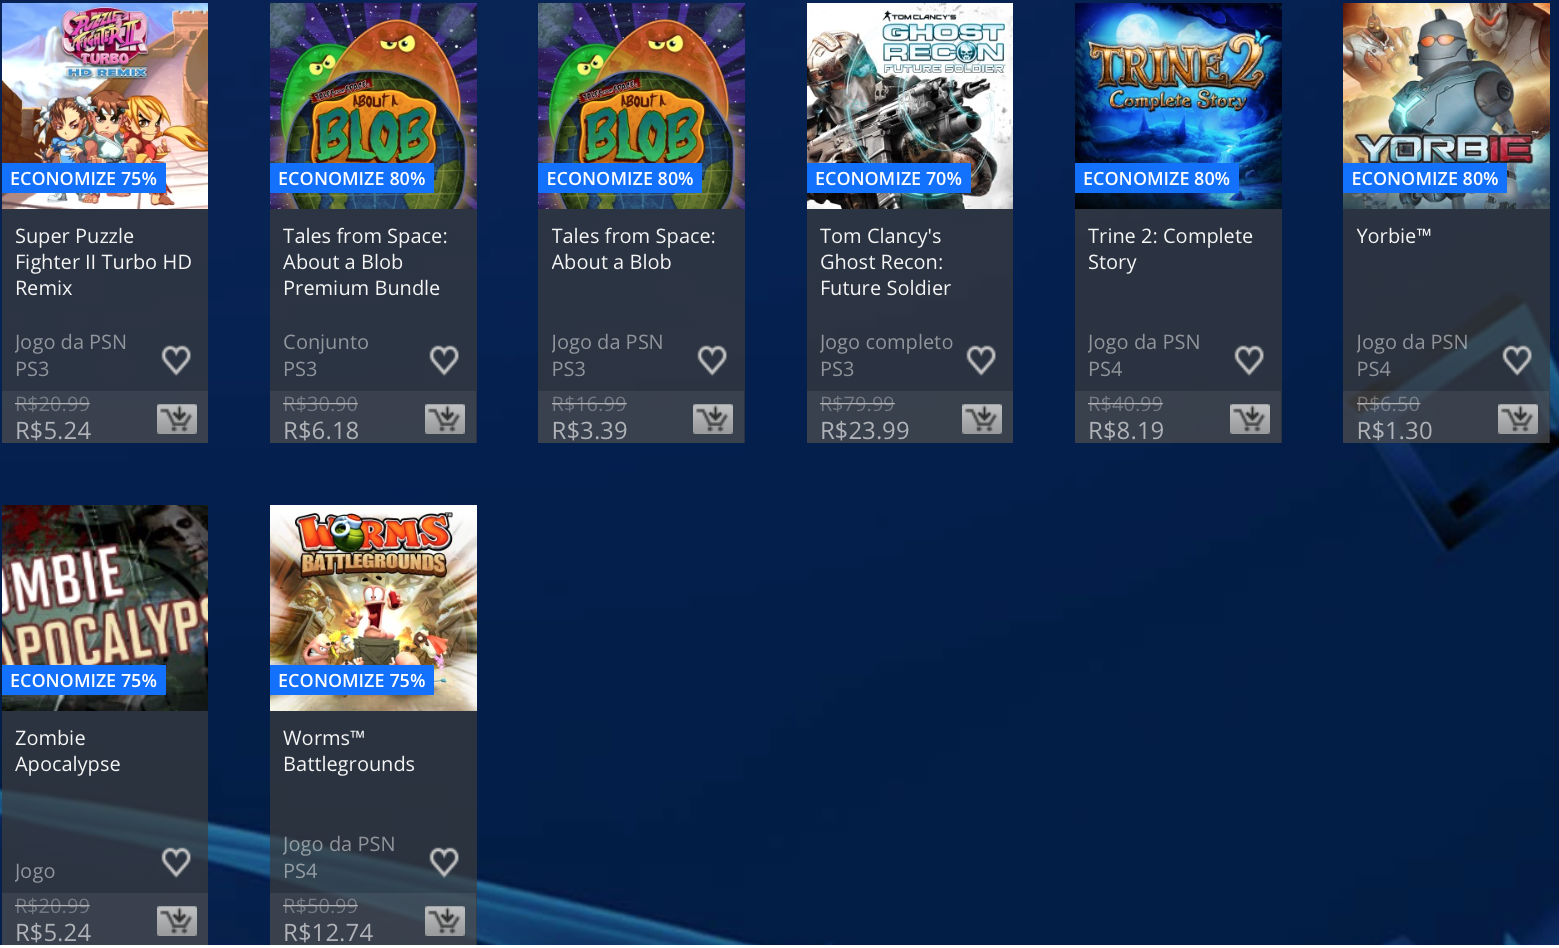Click the R$3.39 About a Blob price

click(x=590, y=431)
